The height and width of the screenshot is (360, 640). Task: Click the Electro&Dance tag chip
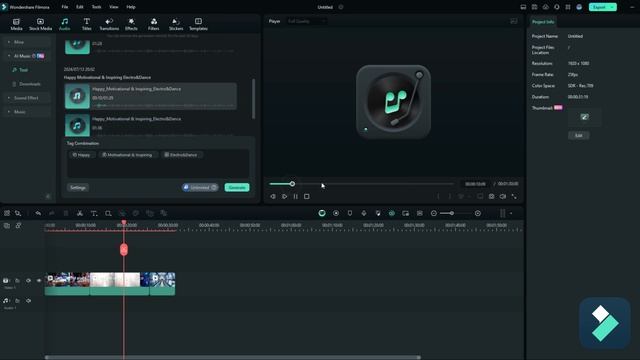[181, 155]
